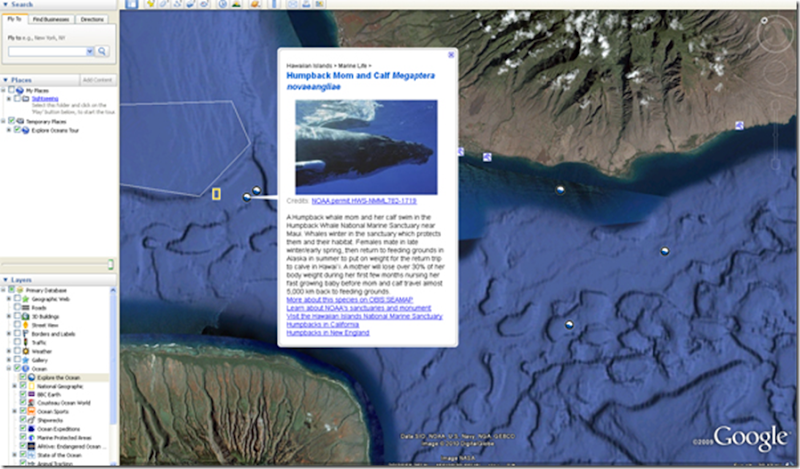This screenshot has width=800, height=469.
Task: Click the map zoom slider
Action: pyautogui.click(x=776, y=136)
